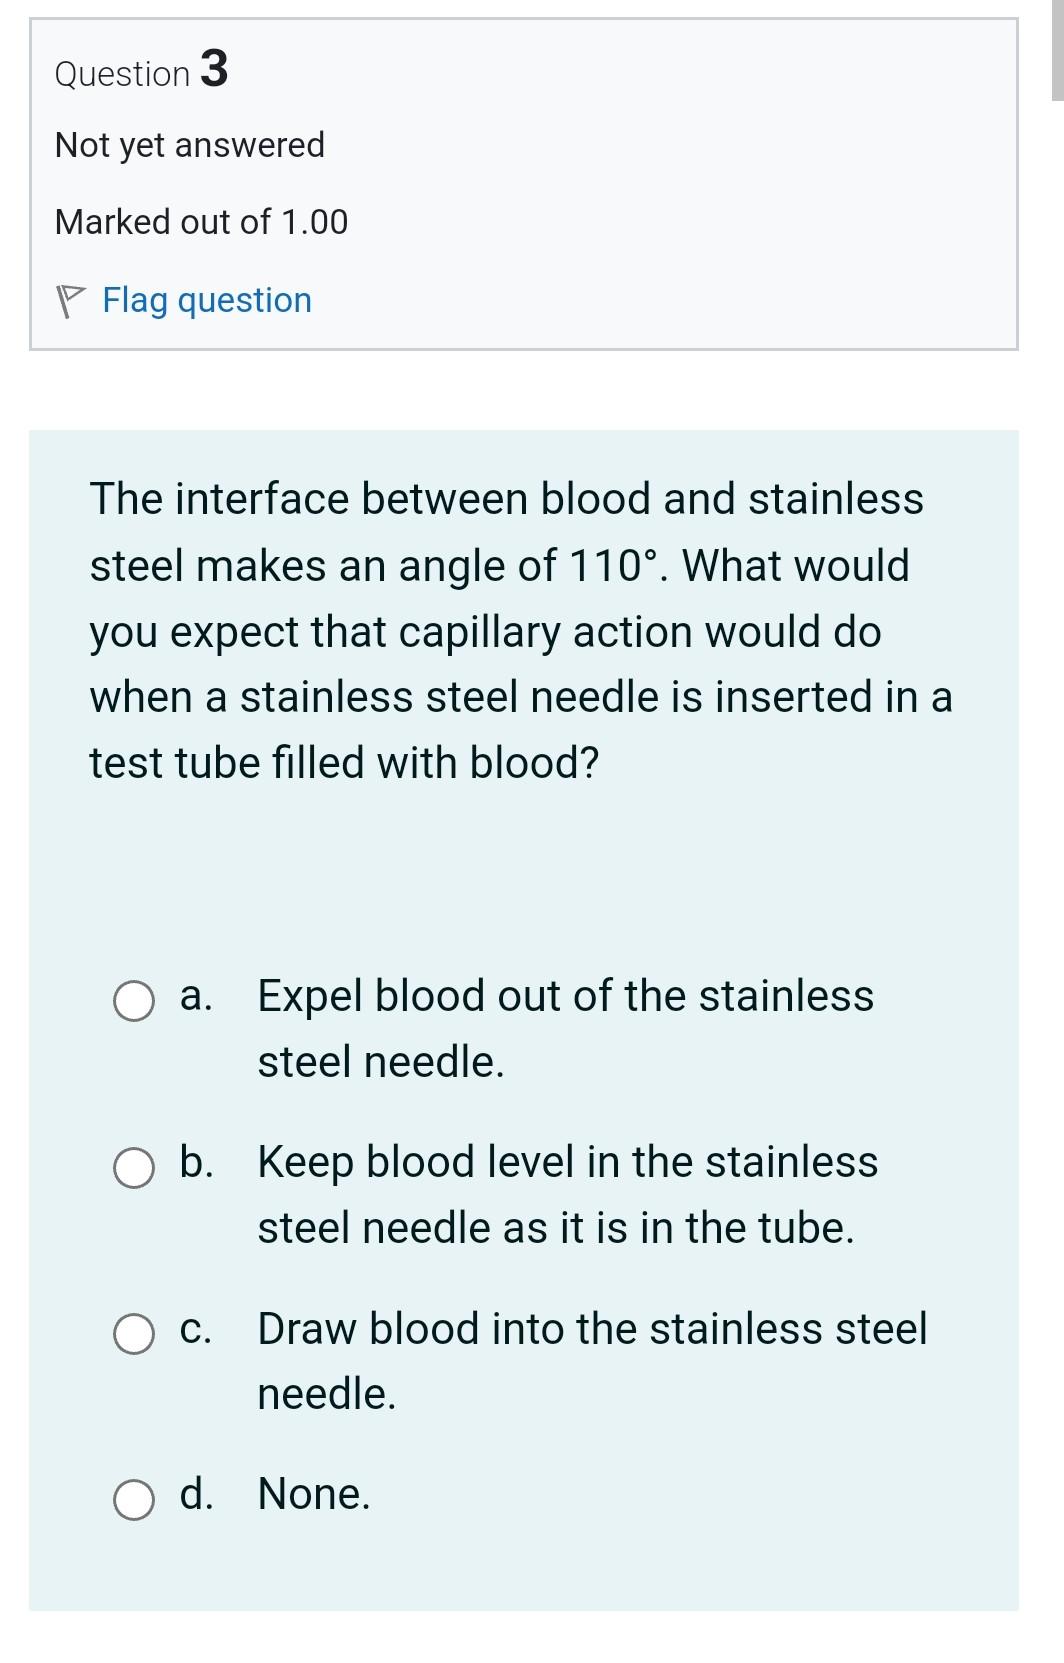Click the circle icon for option c
The width and height of the screenshot is (1064, 1663).
tap(132, 1331)
